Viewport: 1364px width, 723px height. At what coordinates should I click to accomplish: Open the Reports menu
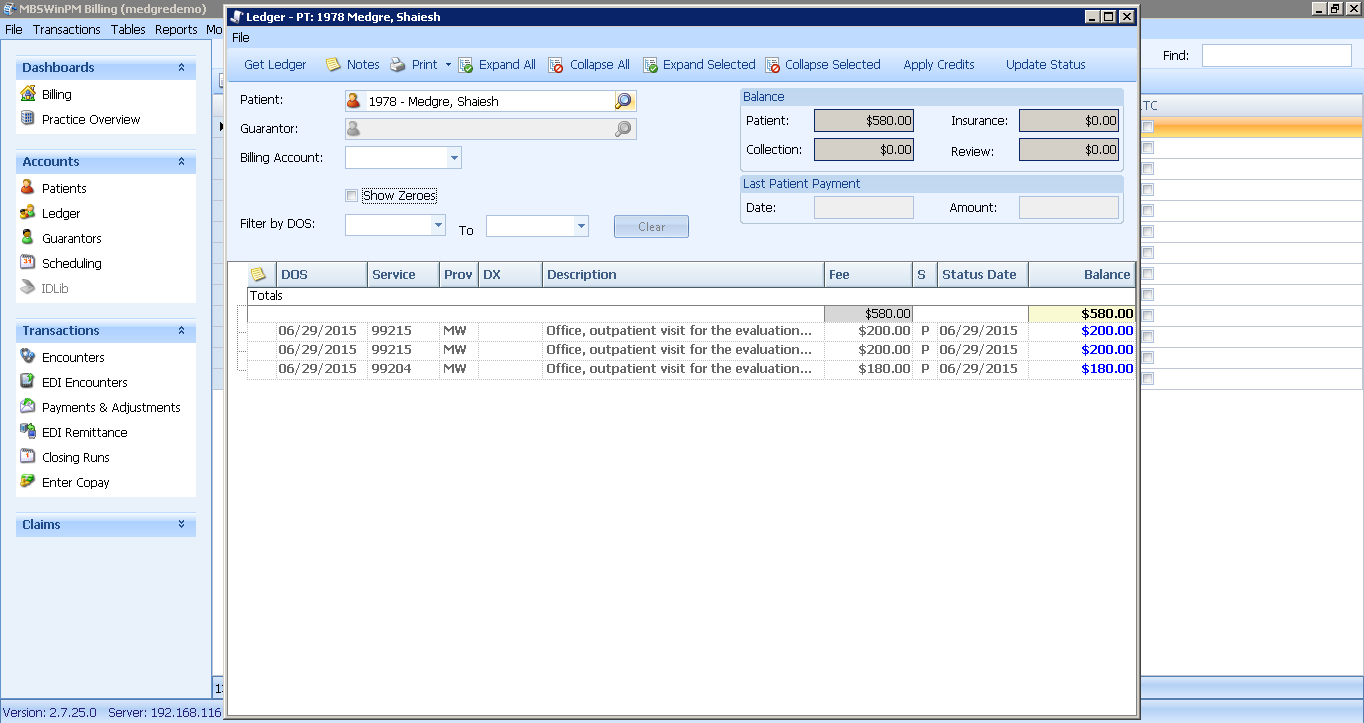click(176, 30)
